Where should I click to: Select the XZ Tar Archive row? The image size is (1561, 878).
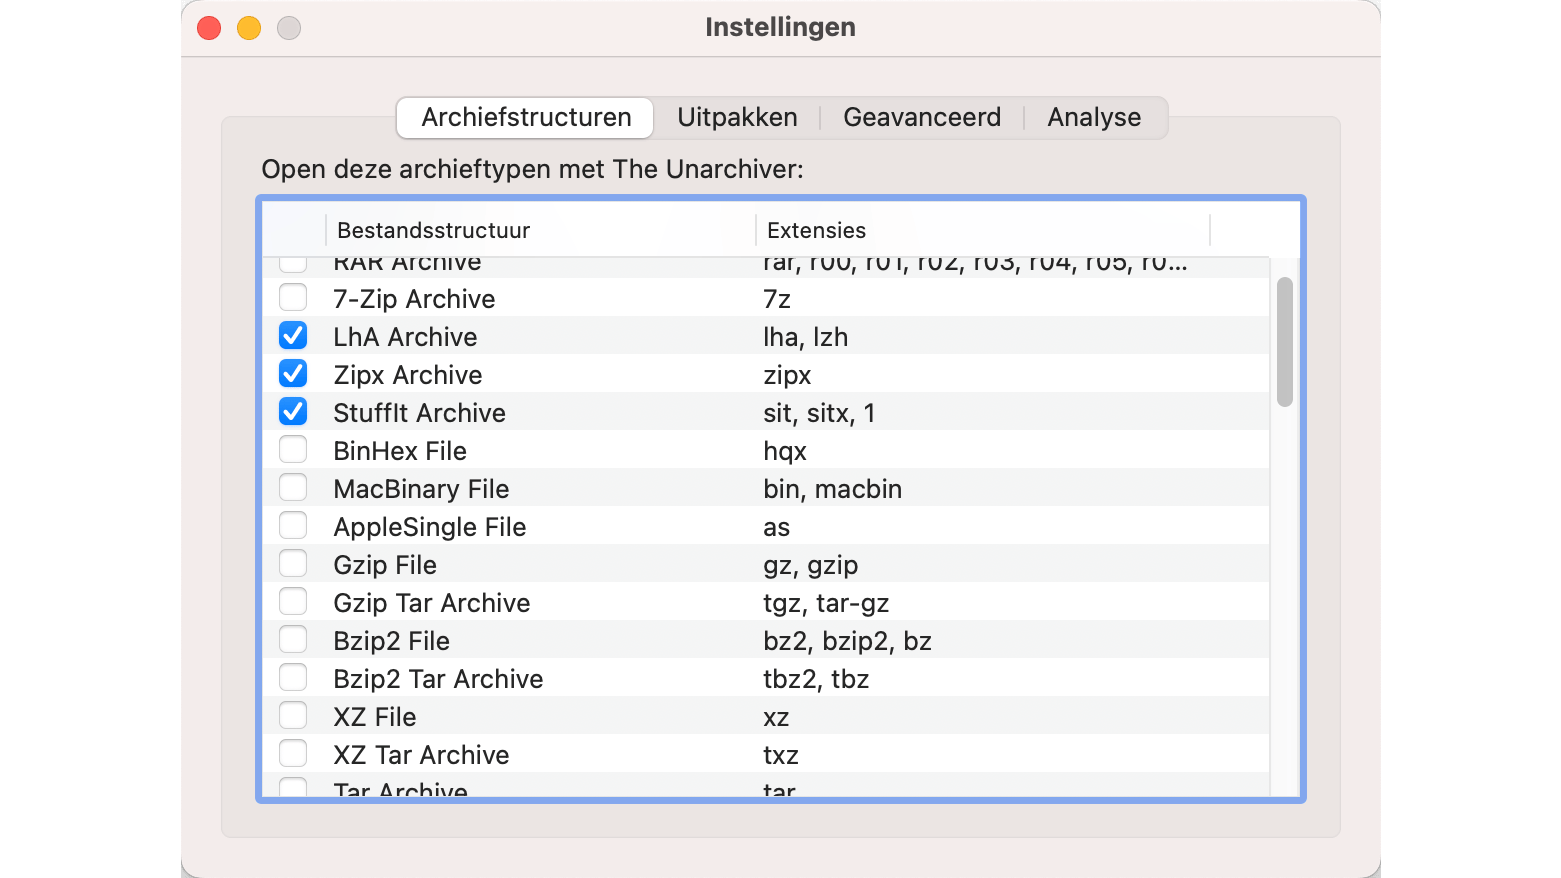(600, 754)
